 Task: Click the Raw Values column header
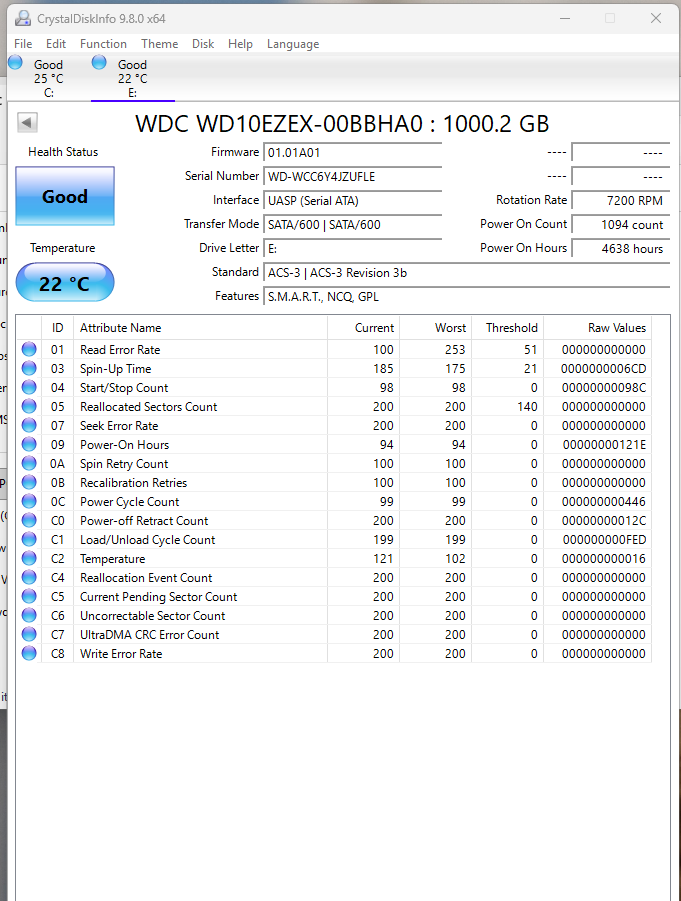pyautogui.click(x=598, y=328)
